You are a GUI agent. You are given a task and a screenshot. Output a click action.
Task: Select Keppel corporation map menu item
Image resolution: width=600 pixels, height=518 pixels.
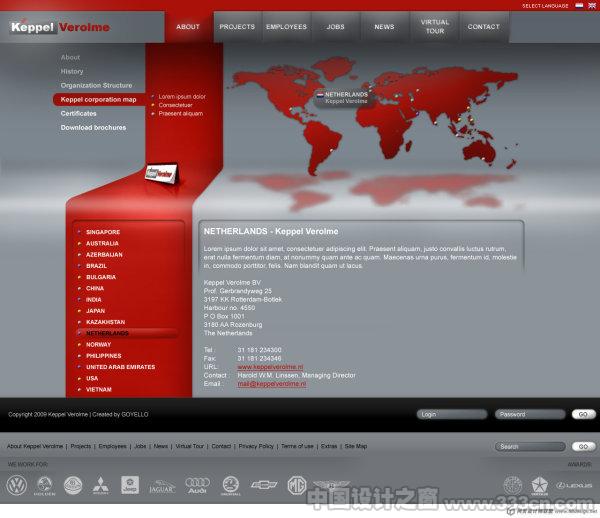pos(99,99)
